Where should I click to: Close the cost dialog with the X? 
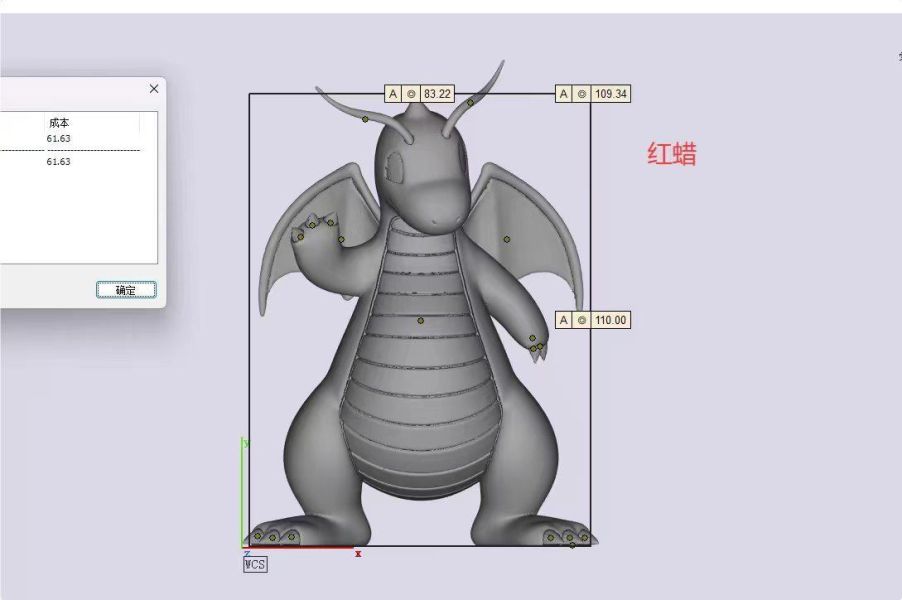(x=154, y=89)
